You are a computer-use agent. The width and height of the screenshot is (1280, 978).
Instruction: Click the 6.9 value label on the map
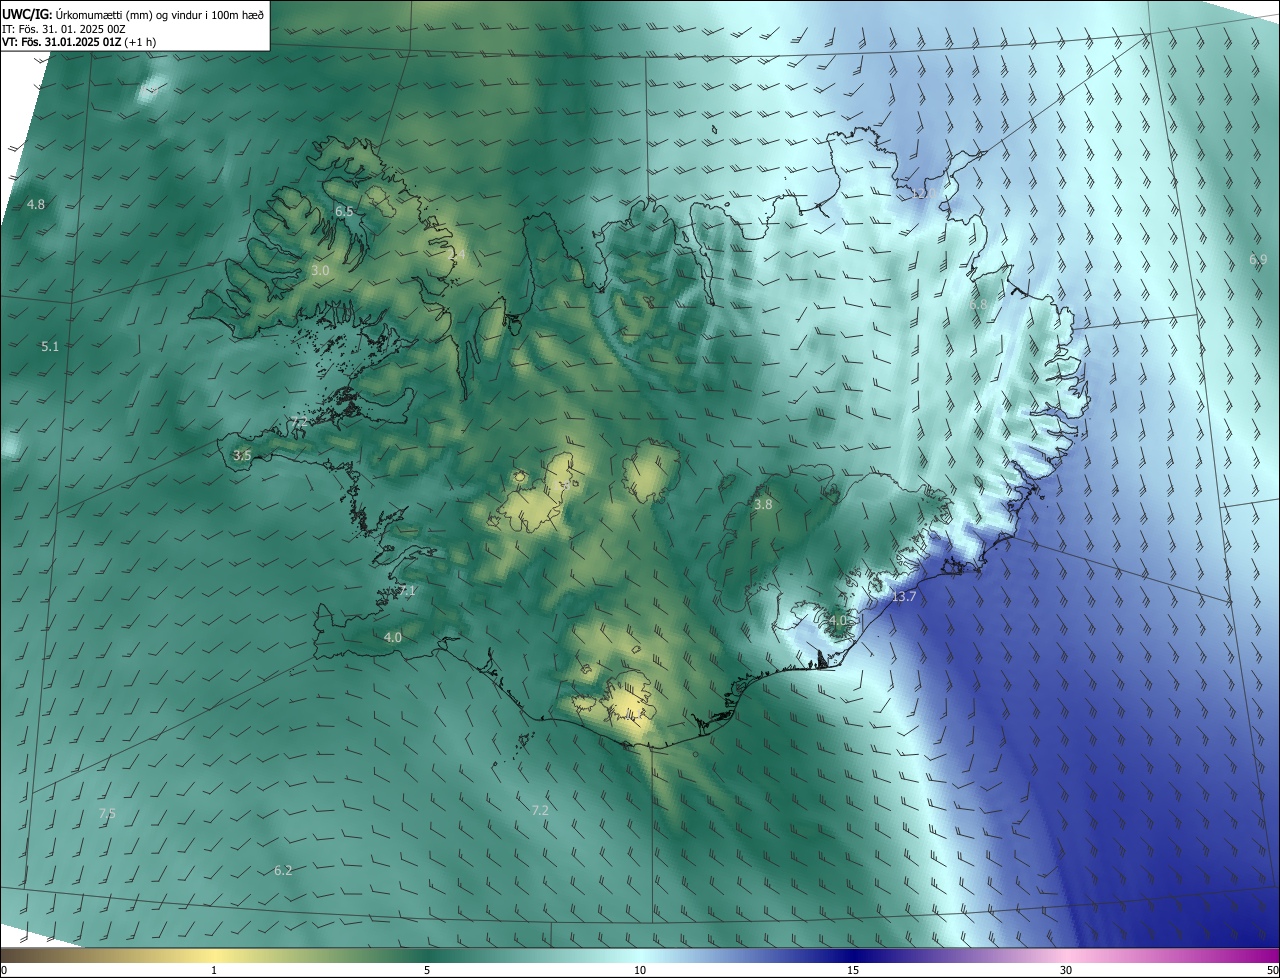point(1258,260)
